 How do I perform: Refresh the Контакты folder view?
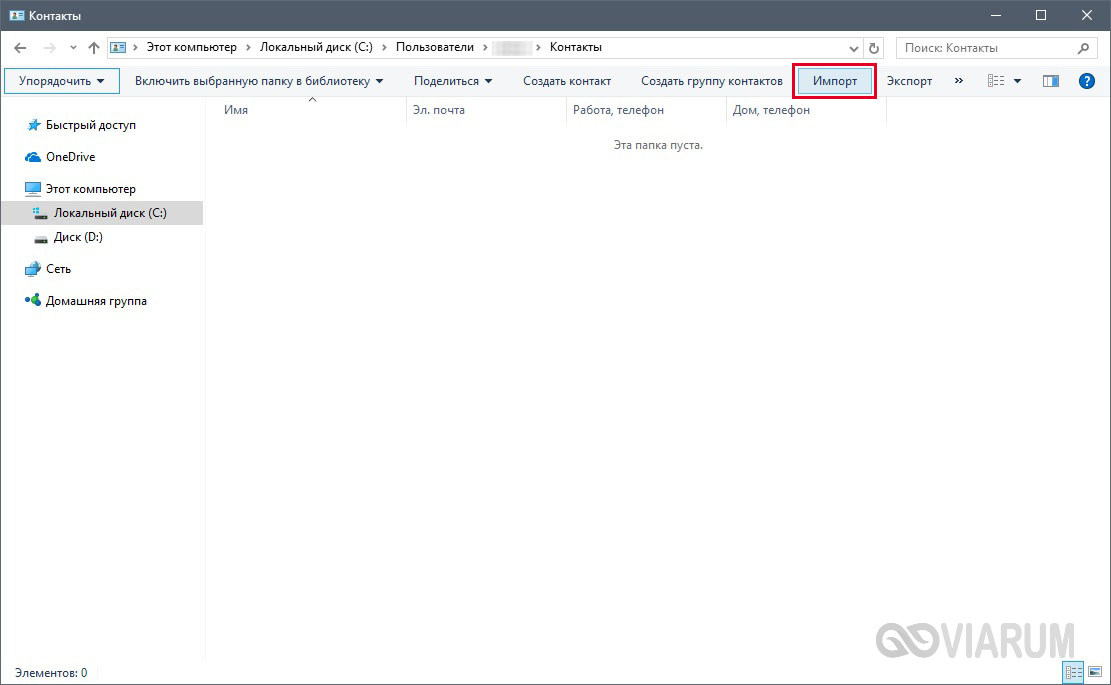[875, 47]
